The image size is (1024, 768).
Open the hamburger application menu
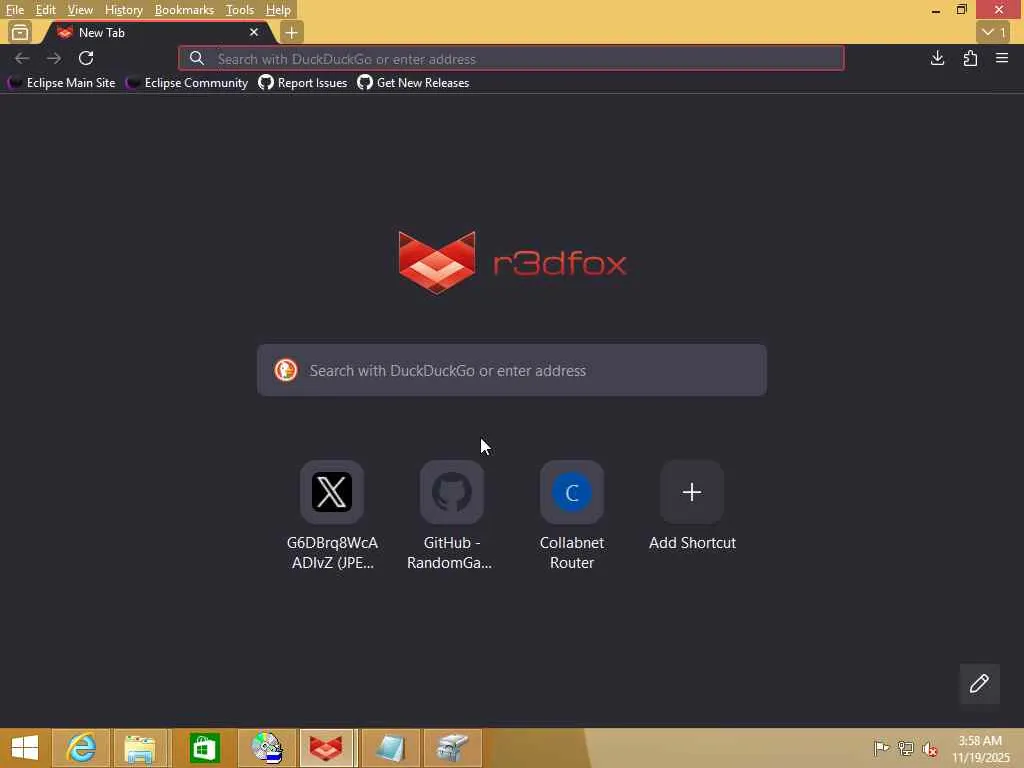coord(1002,58)
